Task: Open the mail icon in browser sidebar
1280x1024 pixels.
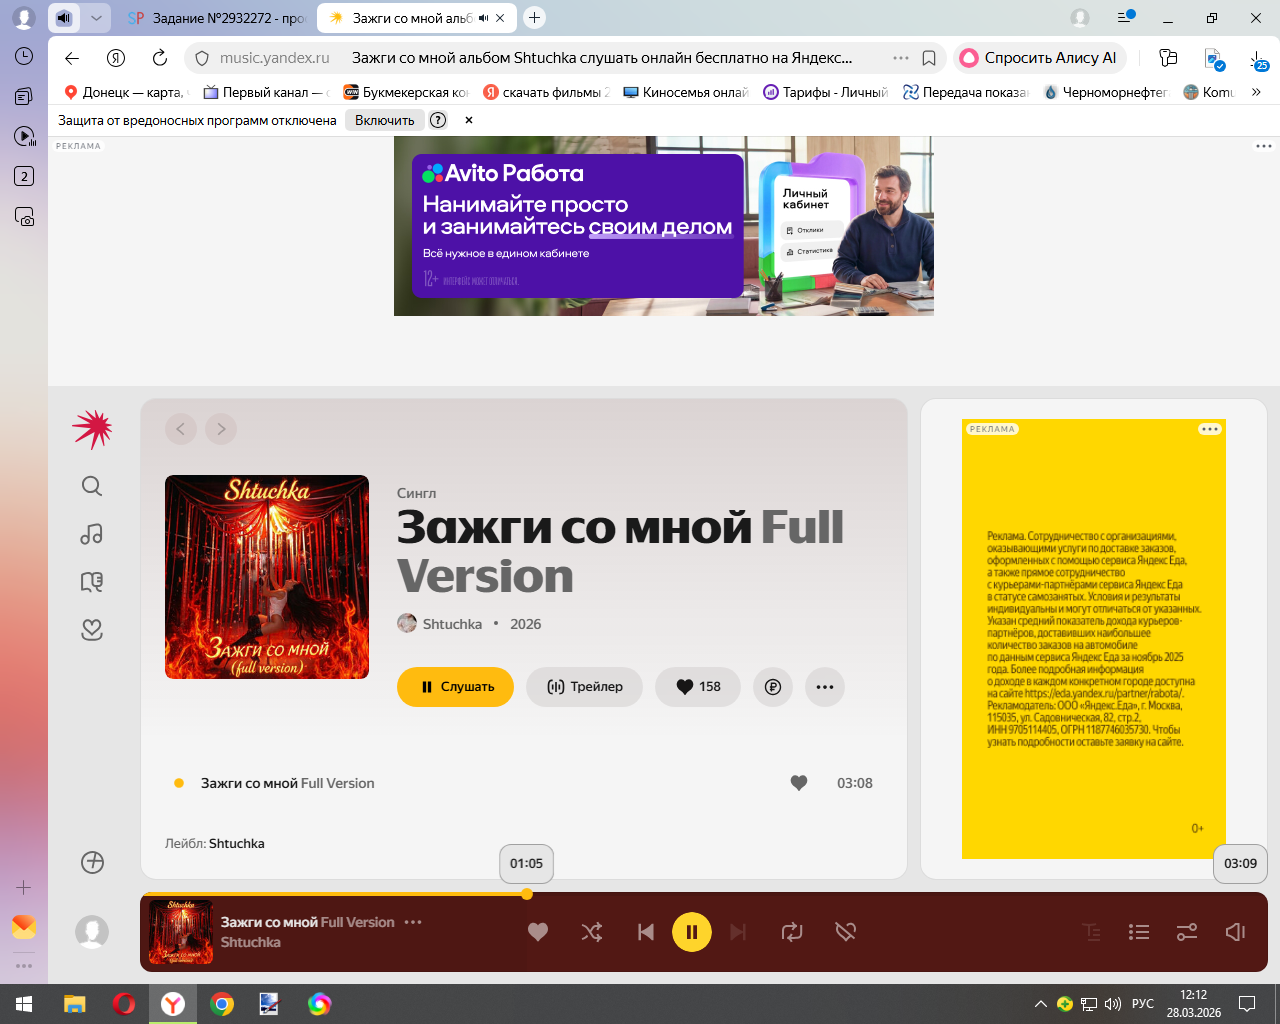Action: [24, 927]
